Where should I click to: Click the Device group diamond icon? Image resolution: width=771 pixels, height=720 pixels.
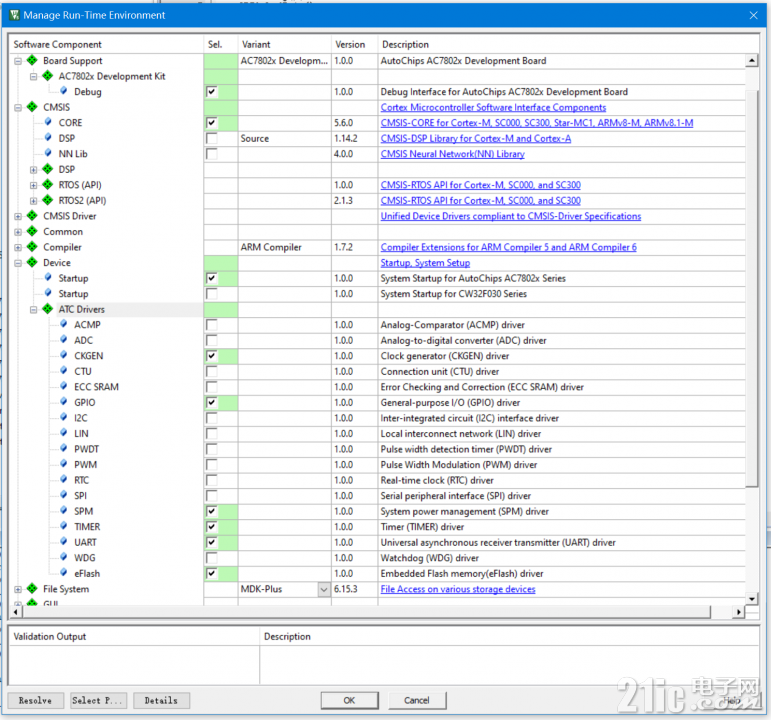click(x=32, y=262)
